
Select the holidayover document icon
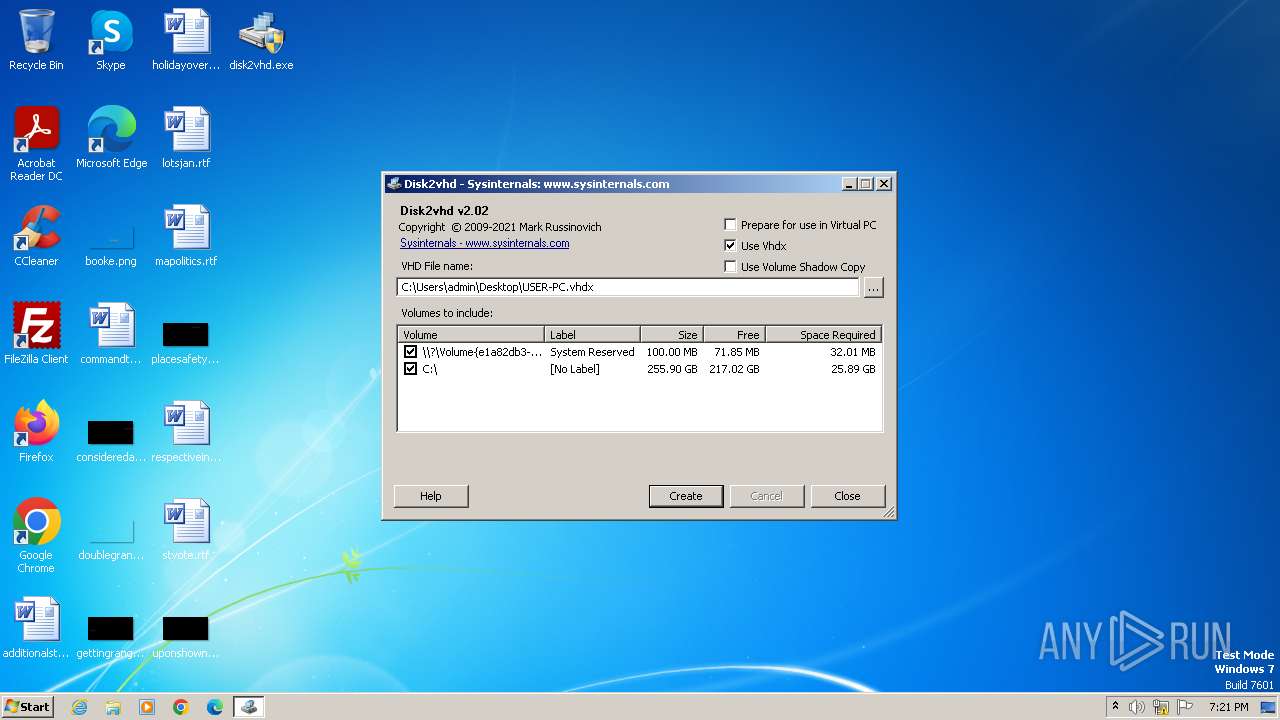[186, 40]
